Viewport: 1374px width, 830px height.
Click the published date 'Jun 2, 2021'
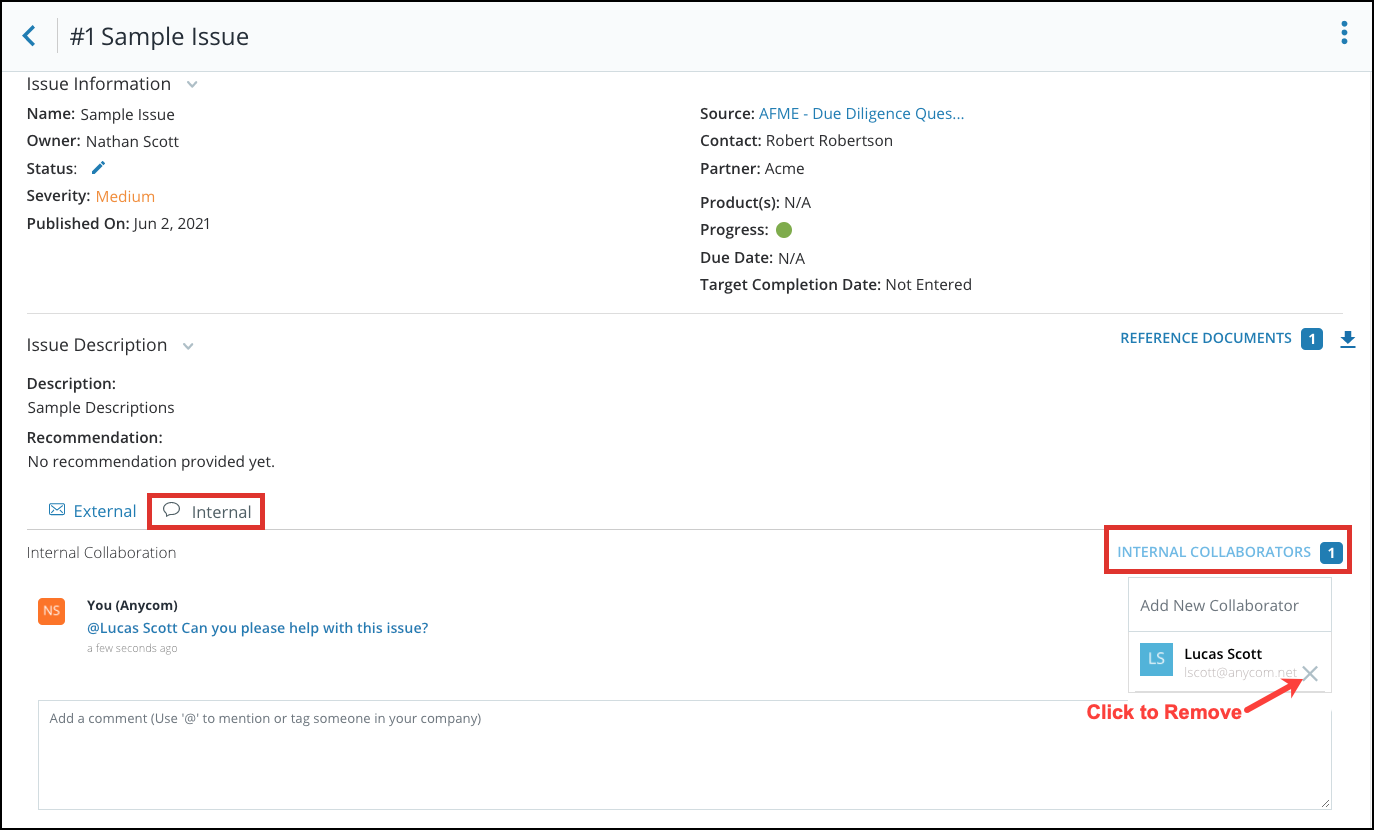coord(172,224)
